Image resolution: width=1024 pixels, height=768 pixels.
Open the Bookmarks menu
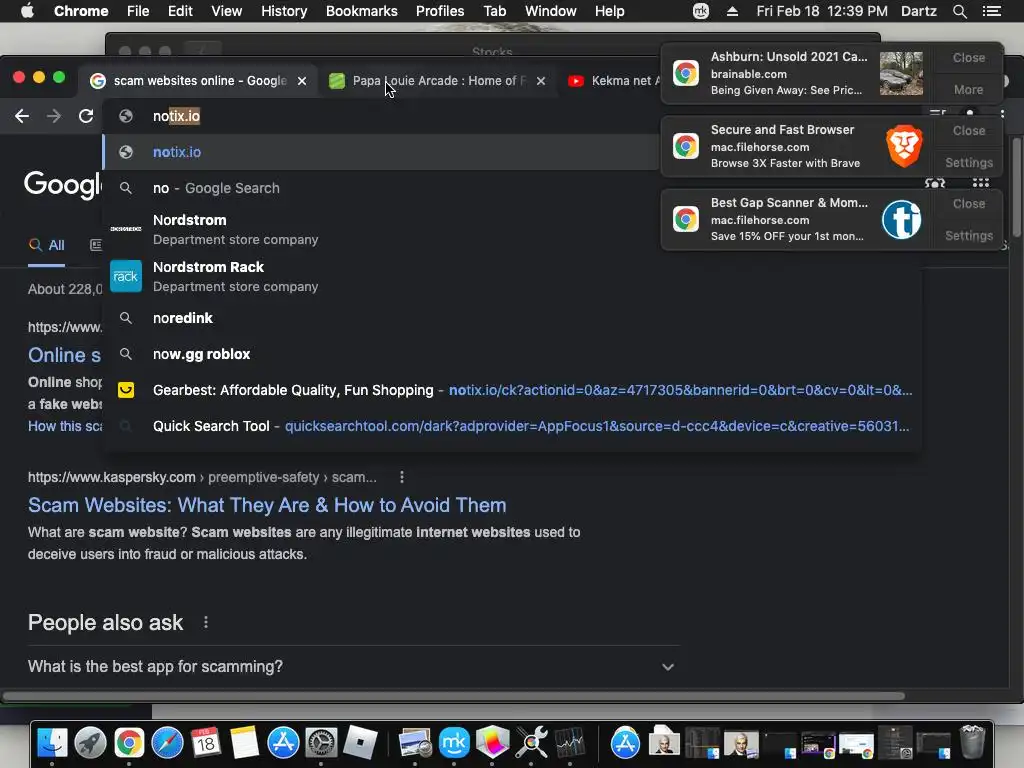362,11
